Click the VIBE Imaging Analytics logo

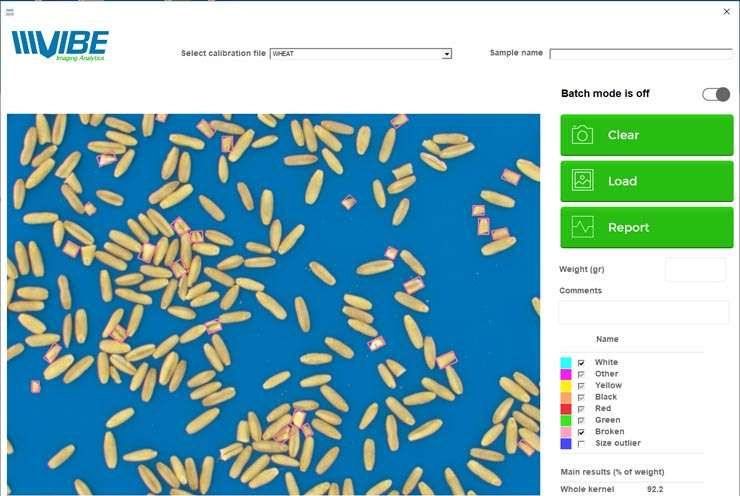click(60, 46)
